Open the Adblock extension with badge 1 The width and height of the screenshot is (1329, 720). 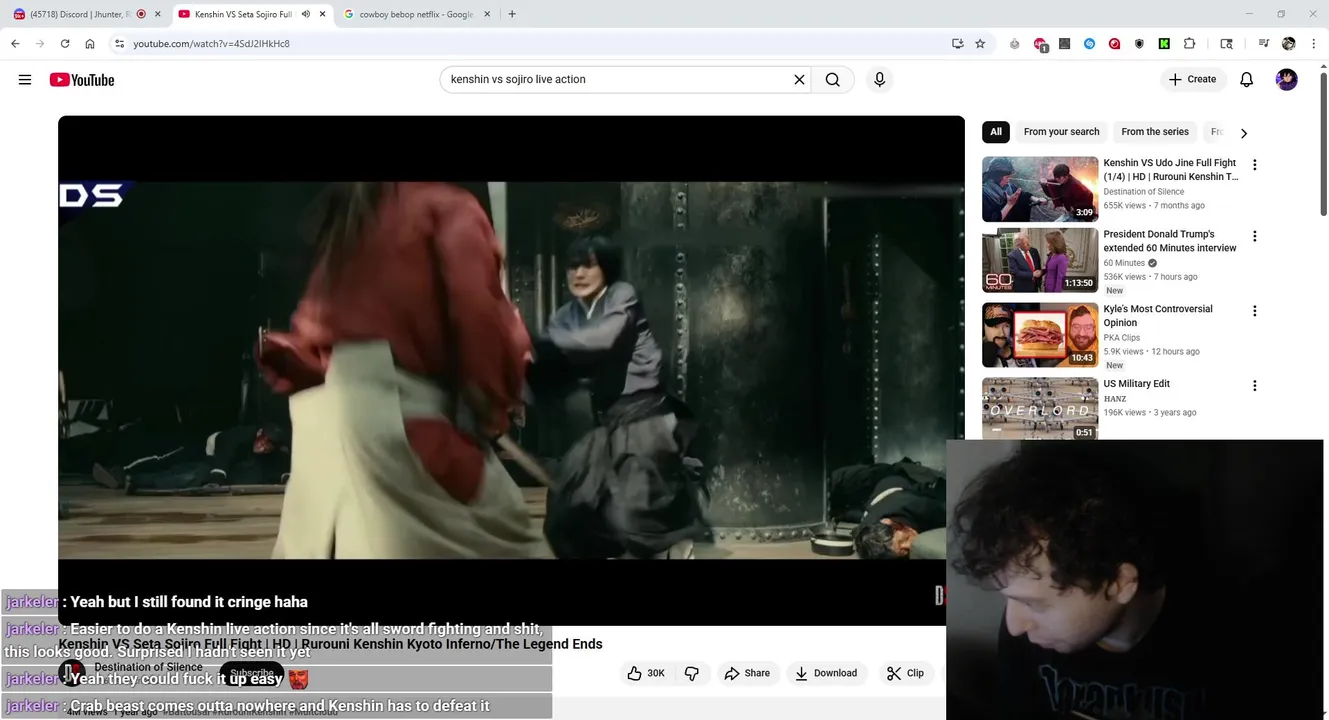[x=1040, y=44]
